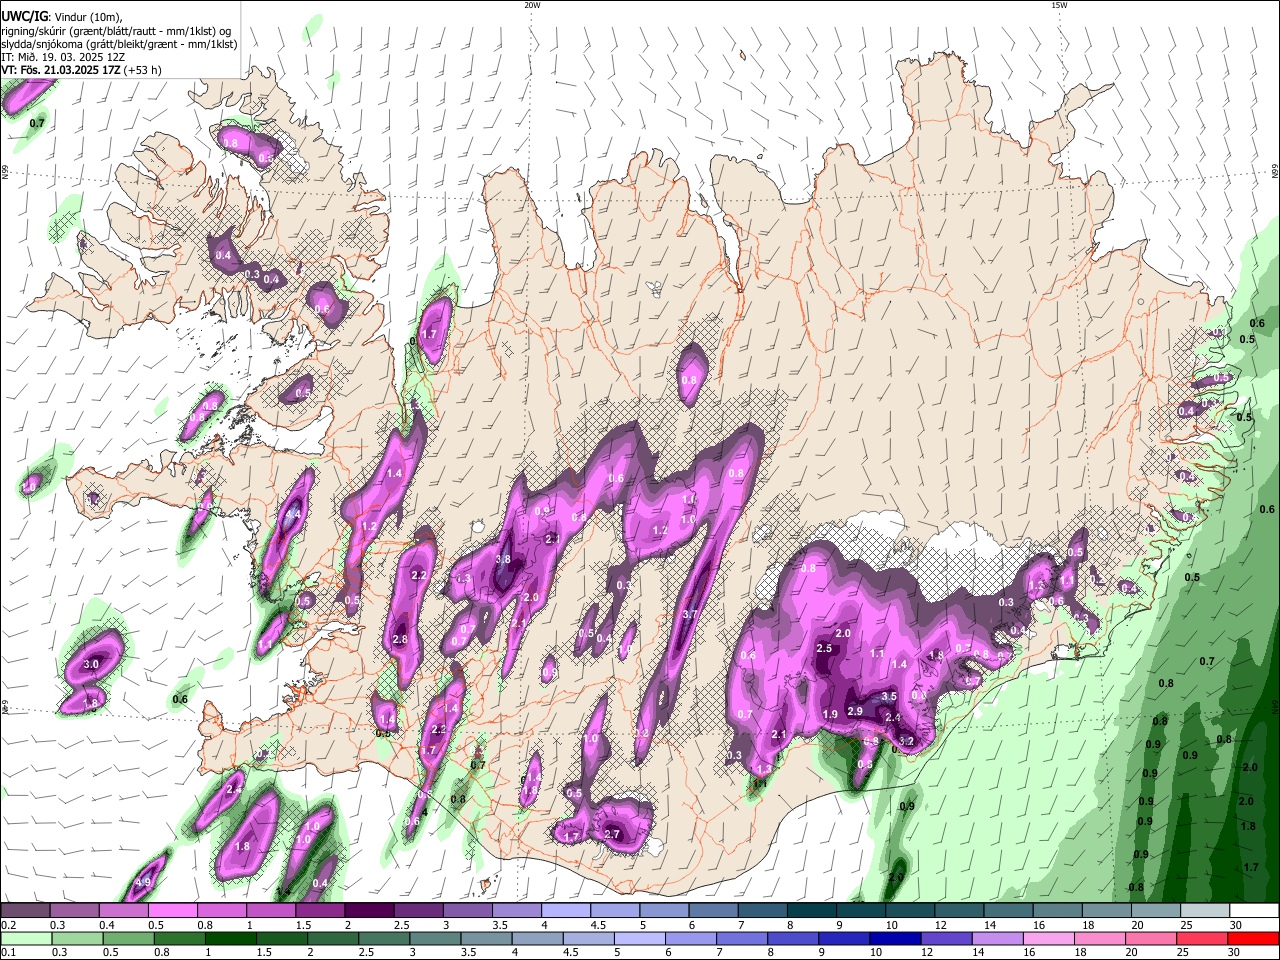
Task: Click the 2.9 precipitation value on the map
Action: tap(855, 711)
